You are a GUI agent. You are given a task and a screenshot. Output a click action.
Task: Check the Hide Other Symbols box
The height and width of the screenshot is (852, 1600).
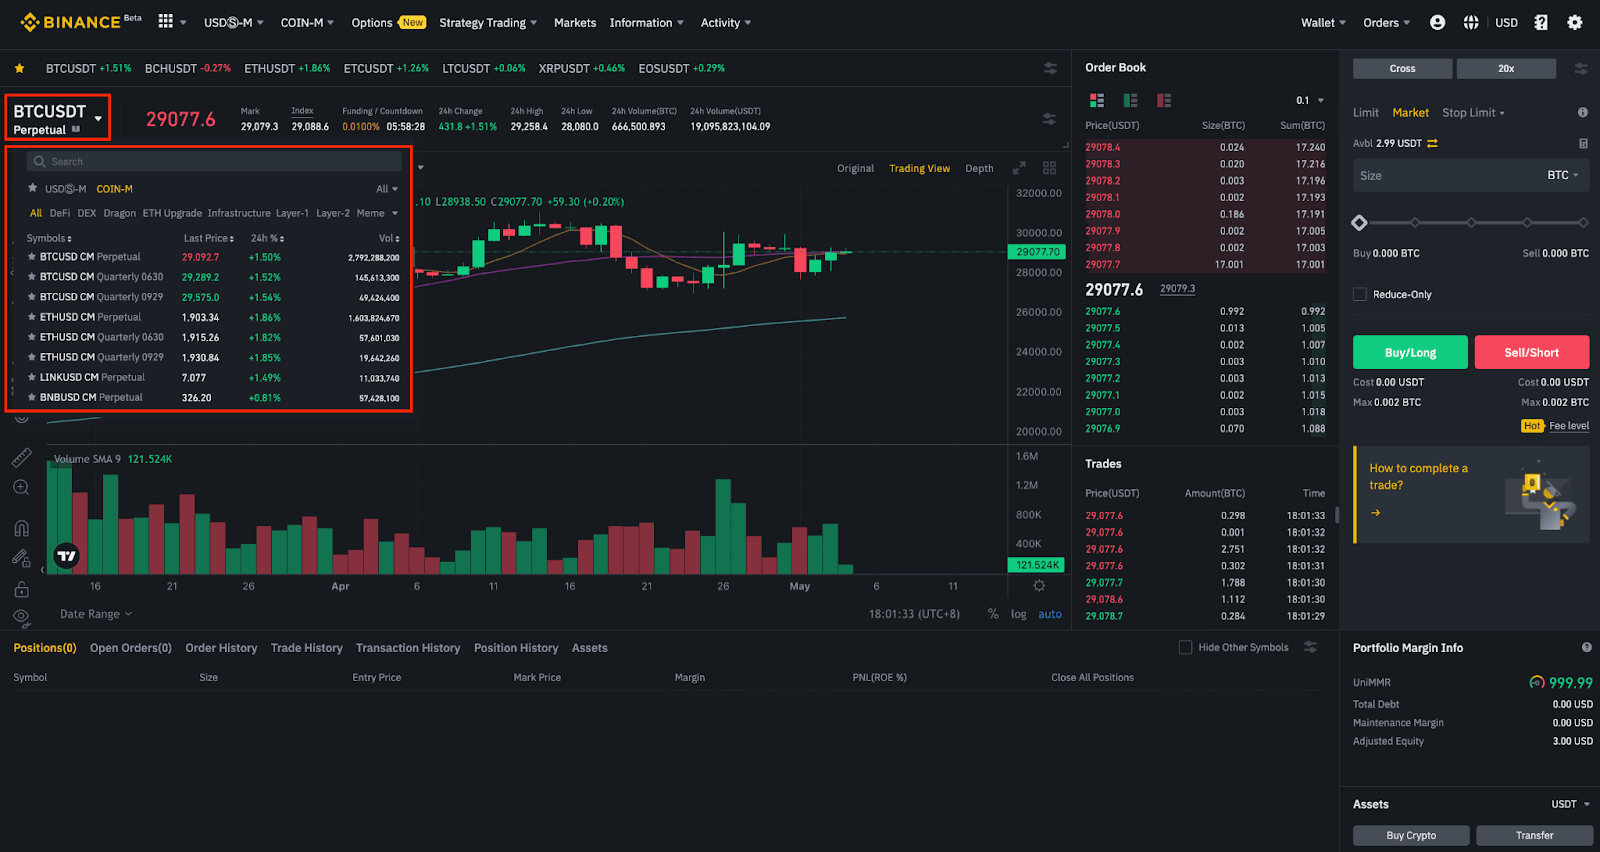pyautogui.click(x=1185, y=647)
